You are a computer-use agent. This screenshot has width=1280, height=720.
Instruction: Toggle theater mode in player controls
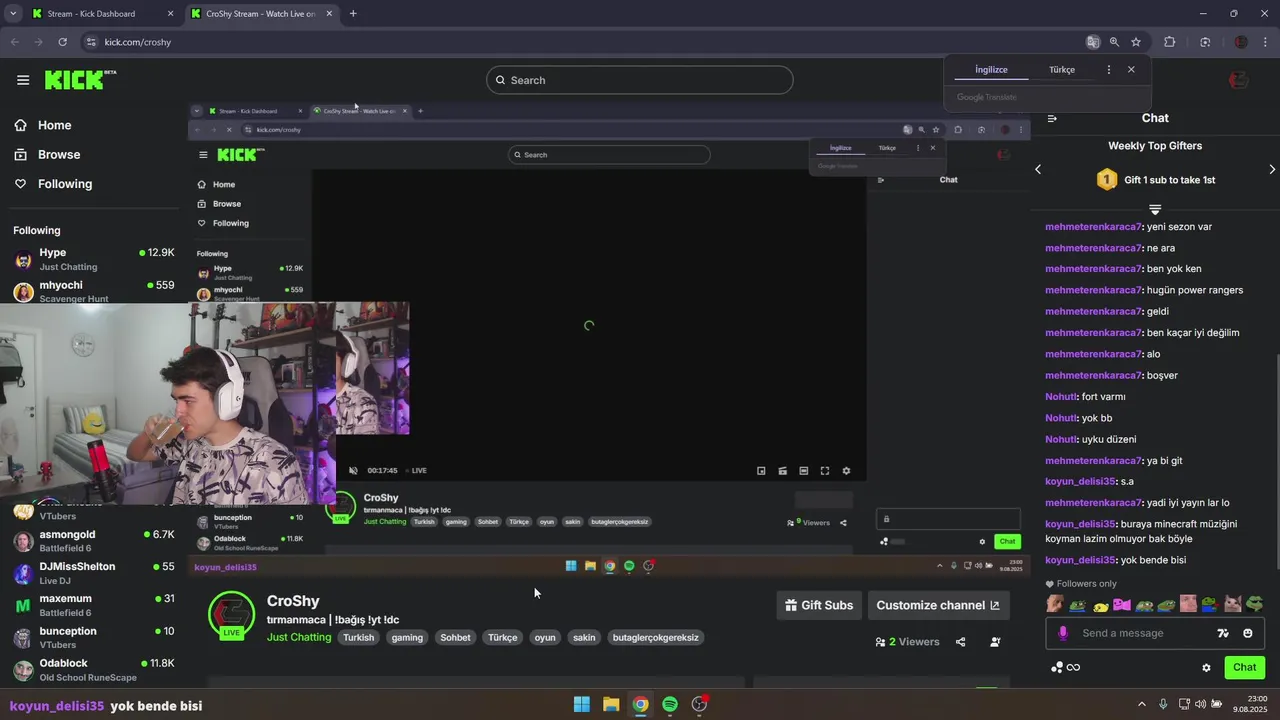tap(803, 471)
